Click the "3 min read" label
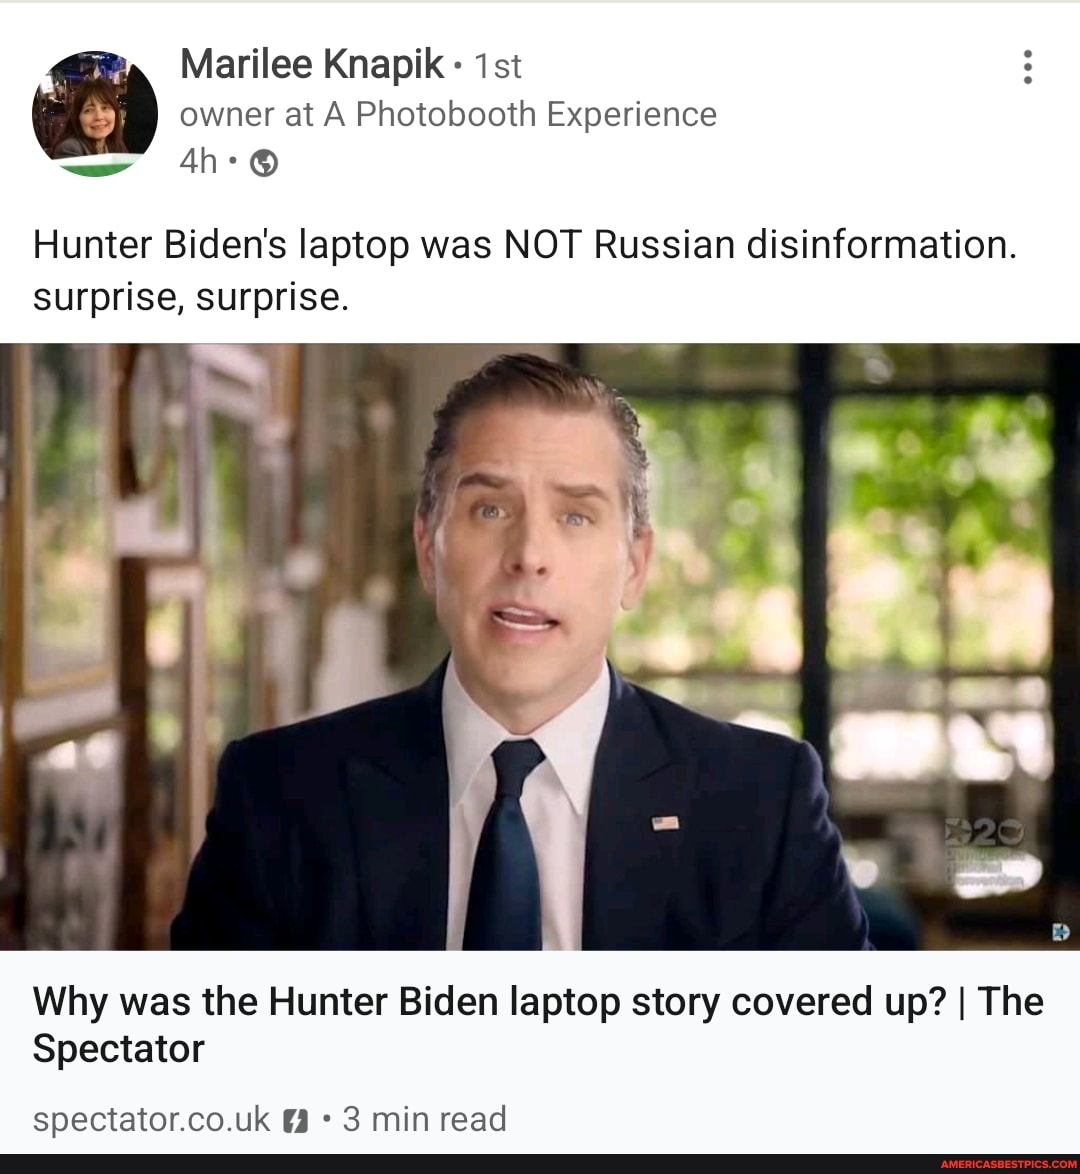The height and width of the screenshot is (1174, 1080). 425,1119
